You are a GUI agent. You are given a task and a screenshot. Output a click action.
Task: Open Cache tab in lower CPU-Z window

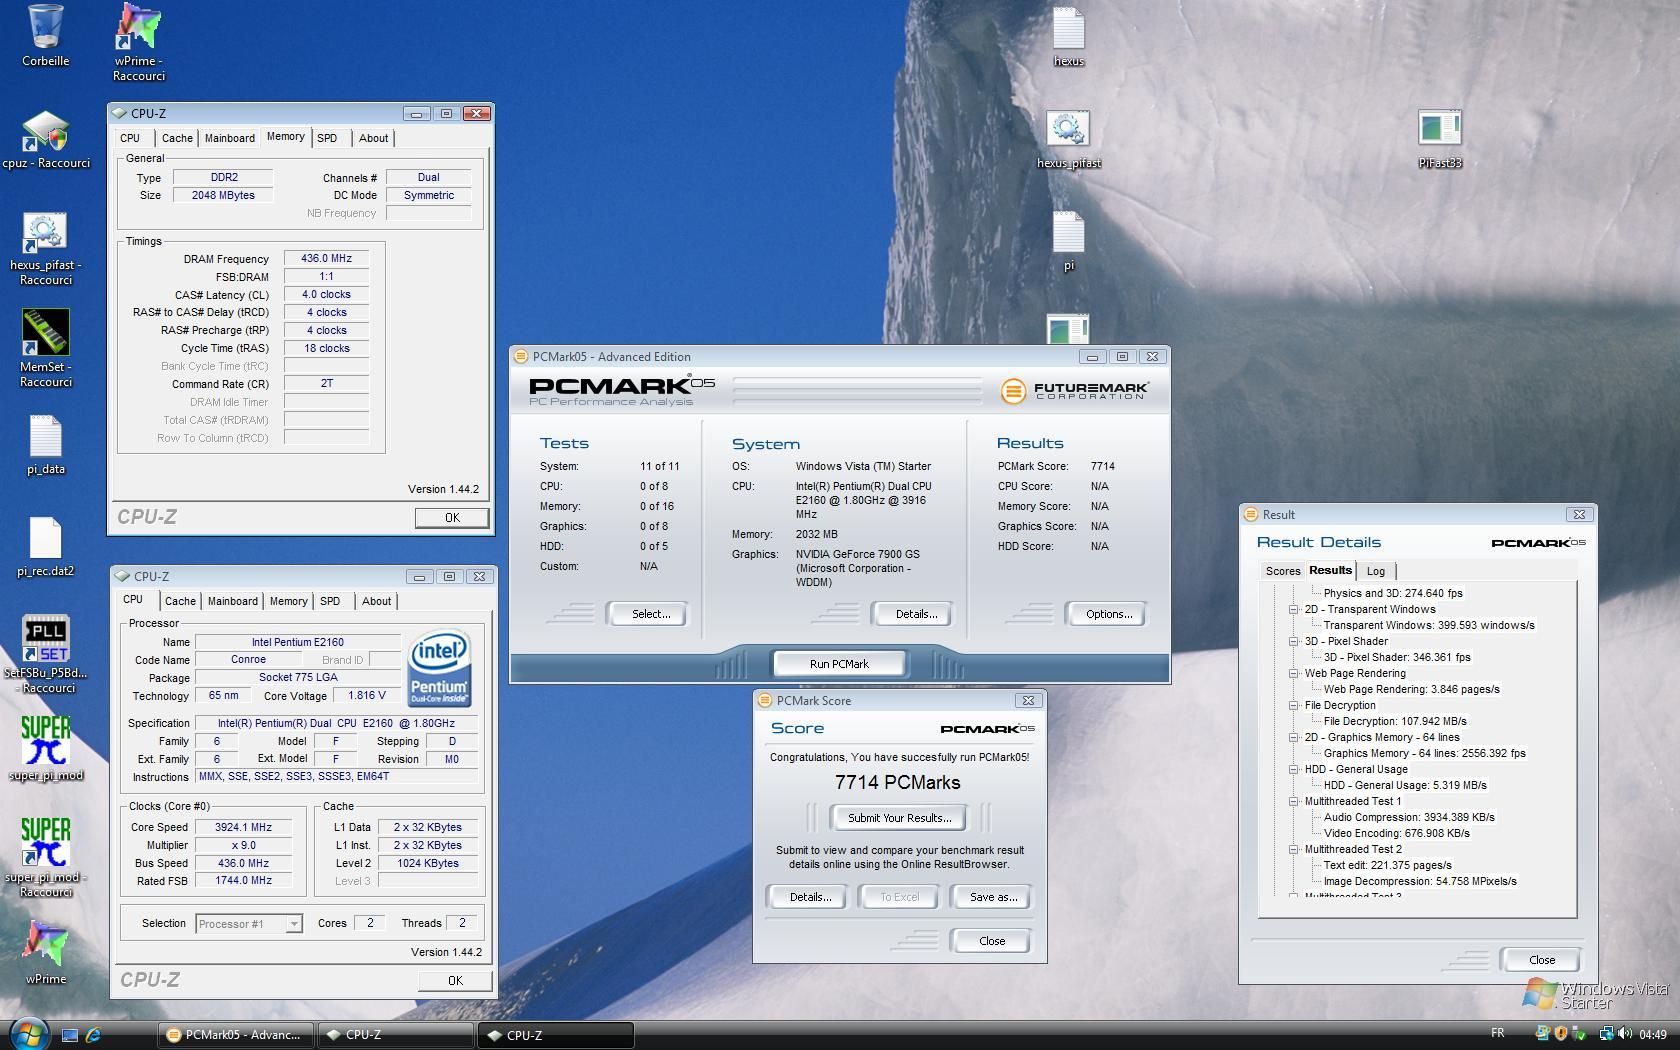point(180,601)
